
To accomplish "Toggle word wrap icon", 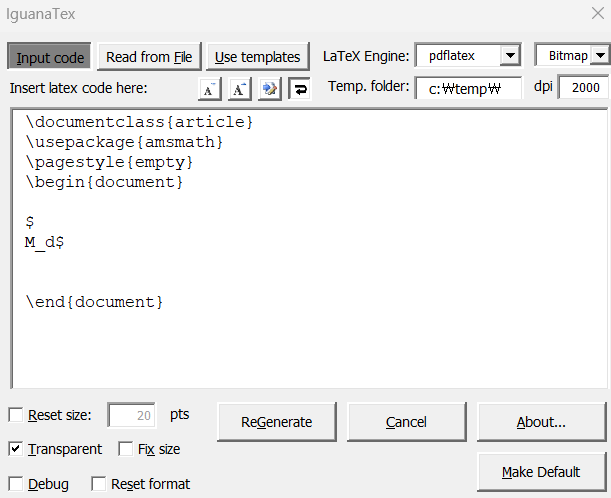I will (300, 89).
